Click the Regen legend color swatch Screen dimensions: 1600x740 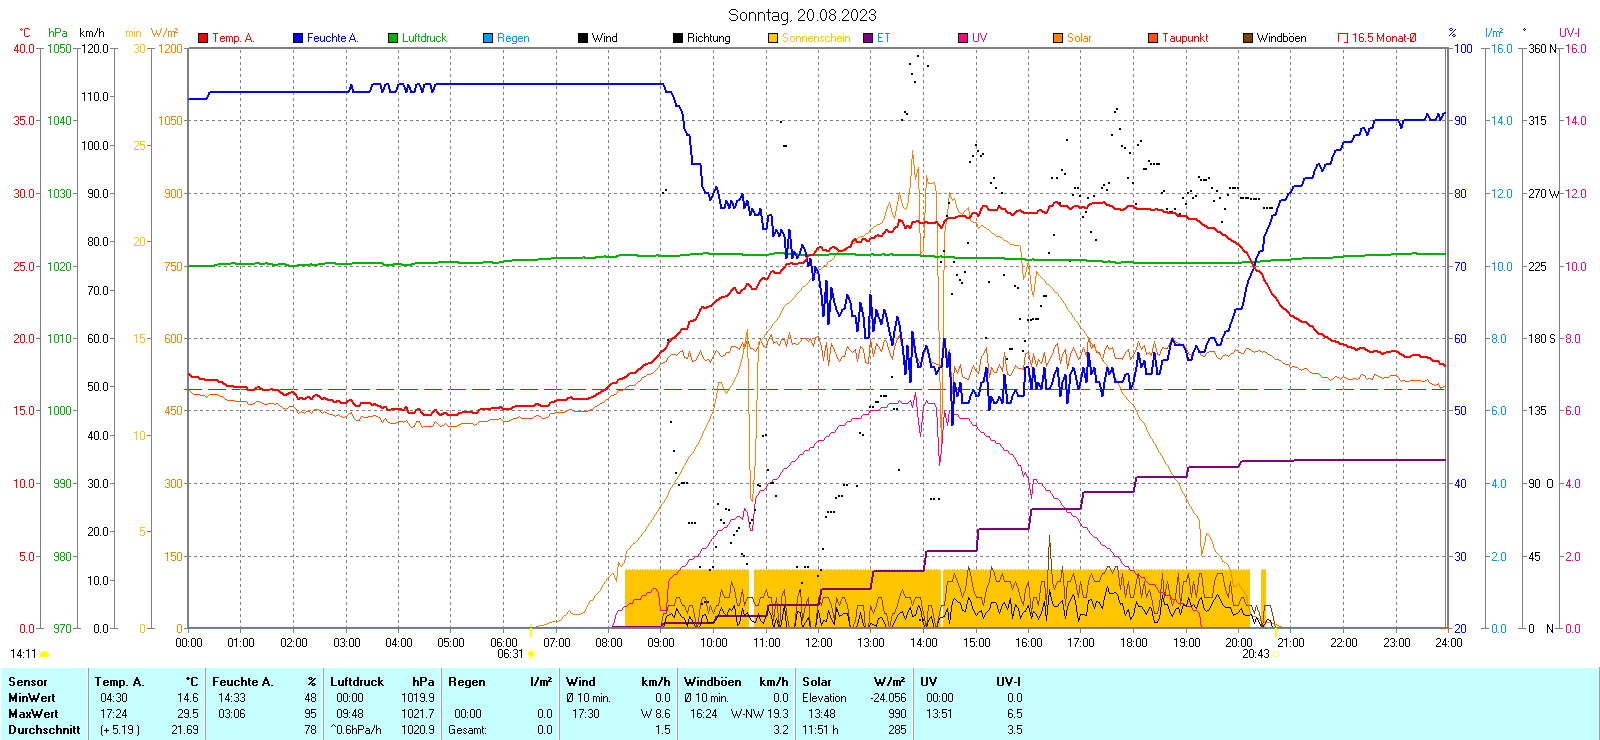[x=488, y=38]
